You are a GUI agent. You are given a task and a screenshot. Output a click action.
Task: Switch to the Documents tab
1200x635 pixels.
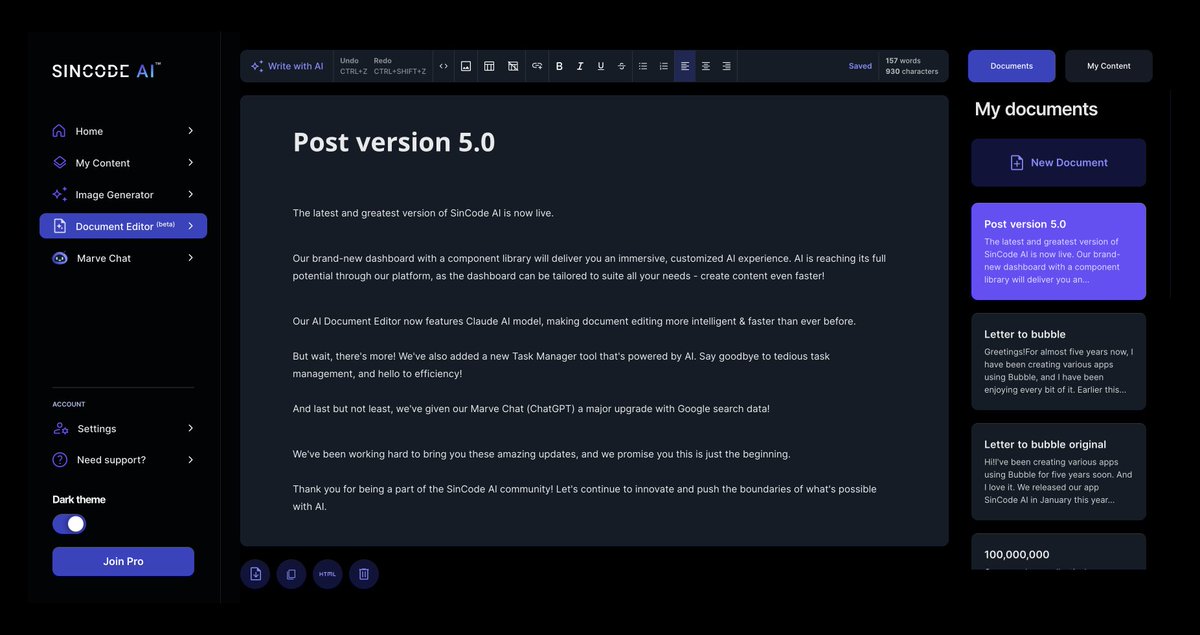(x=1011, y=66)
